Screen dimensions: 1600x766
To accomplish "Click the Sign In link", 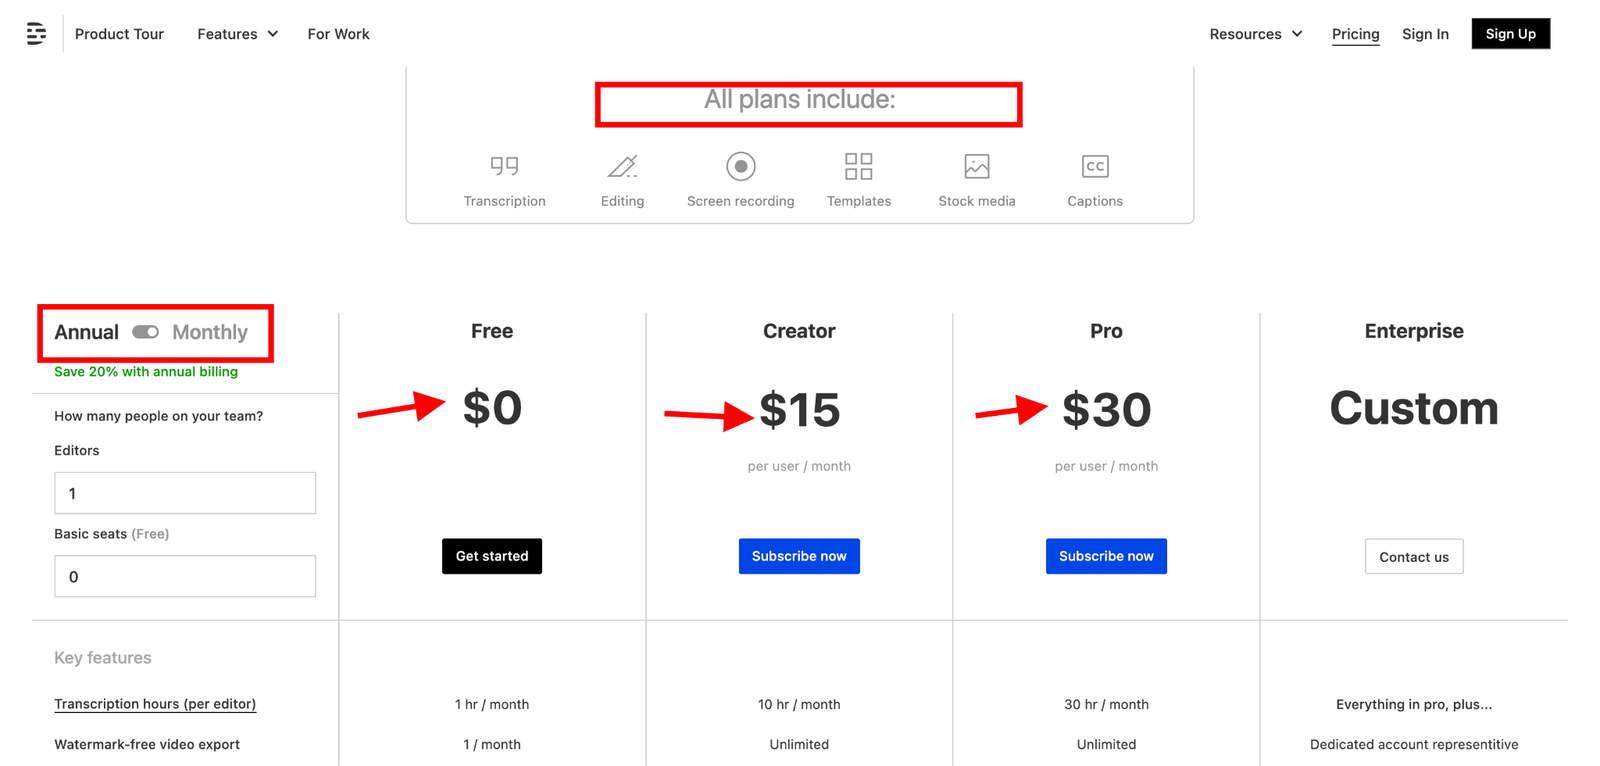I will pyautogui.click(x=1425, y=34).
